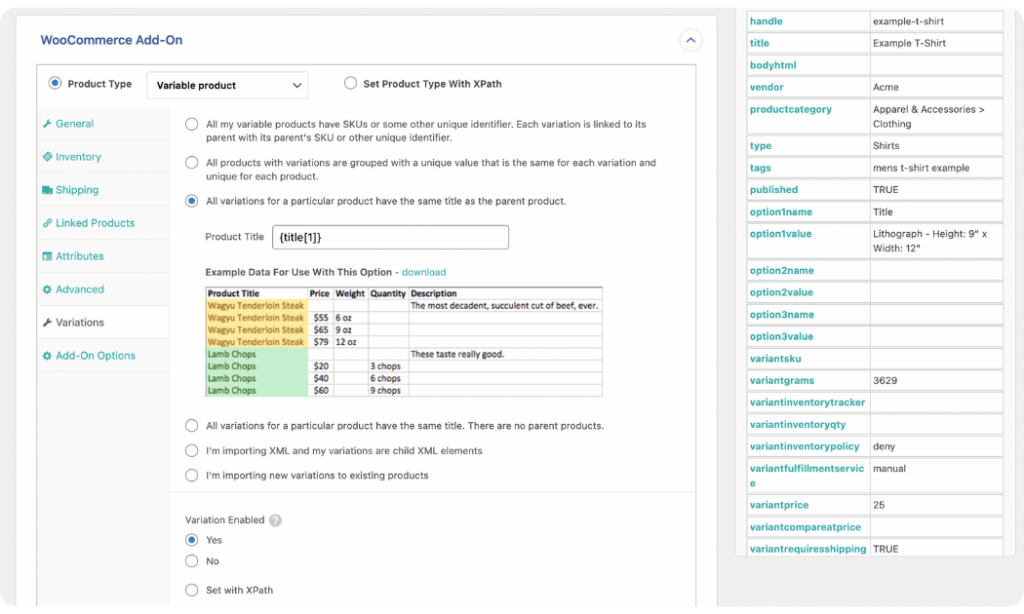Choose importing new variations to existing products

191,476
